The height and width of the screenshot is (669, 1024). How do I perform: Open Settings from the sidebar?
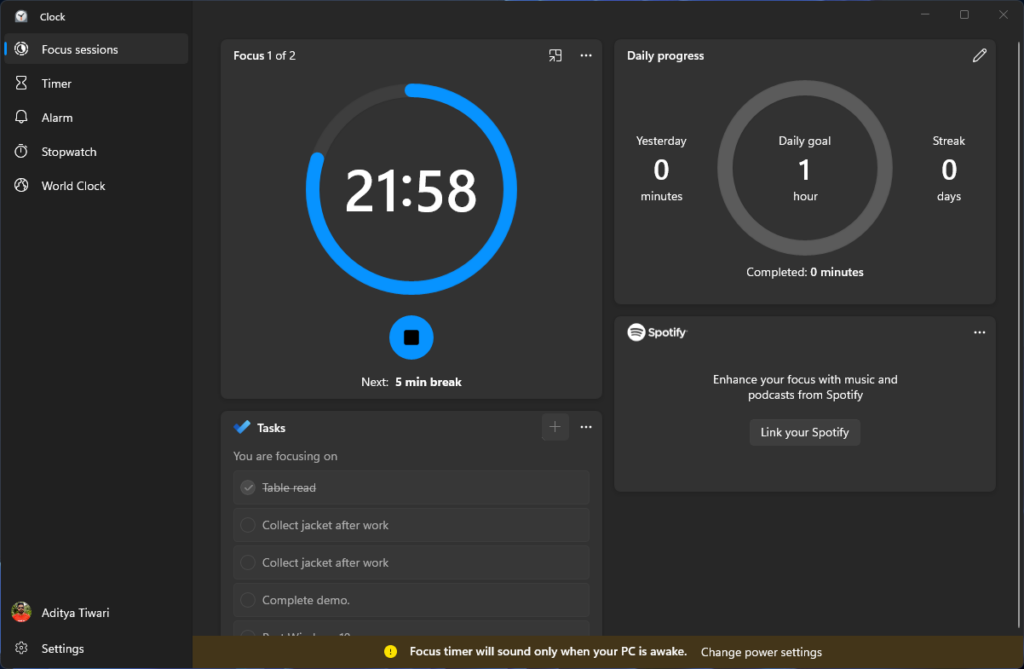point(62,648)
